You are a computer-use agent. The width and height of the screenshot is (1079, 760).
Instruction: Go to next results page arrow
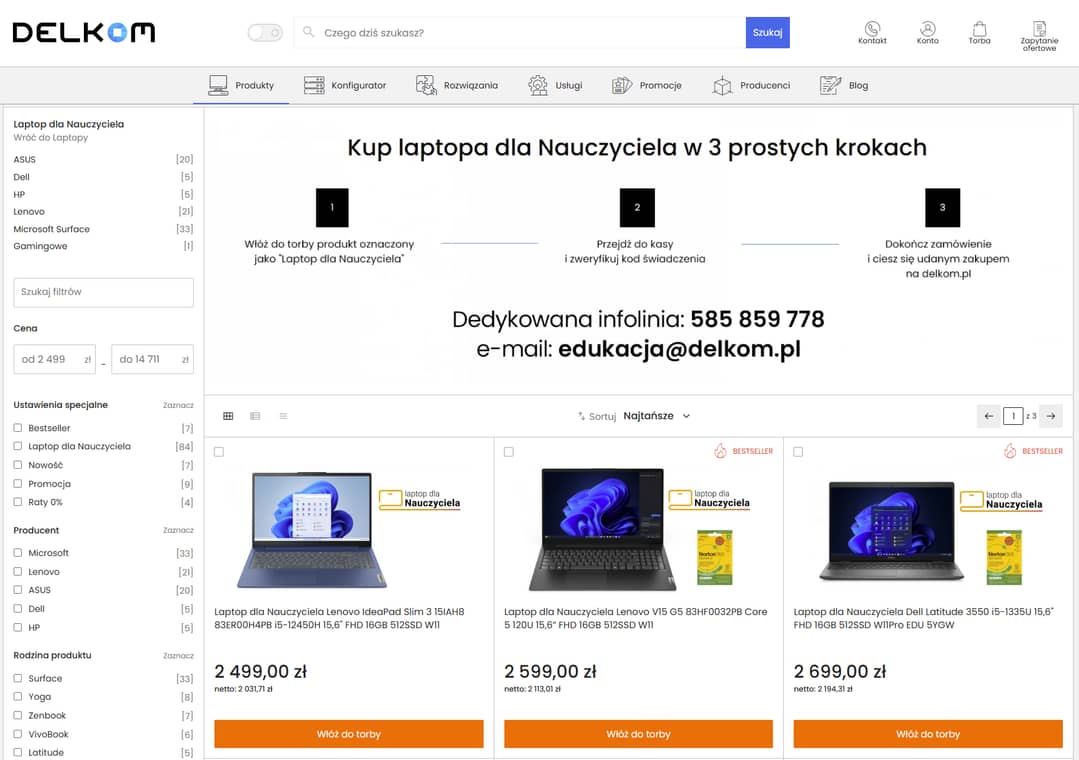pos(1050,416)
